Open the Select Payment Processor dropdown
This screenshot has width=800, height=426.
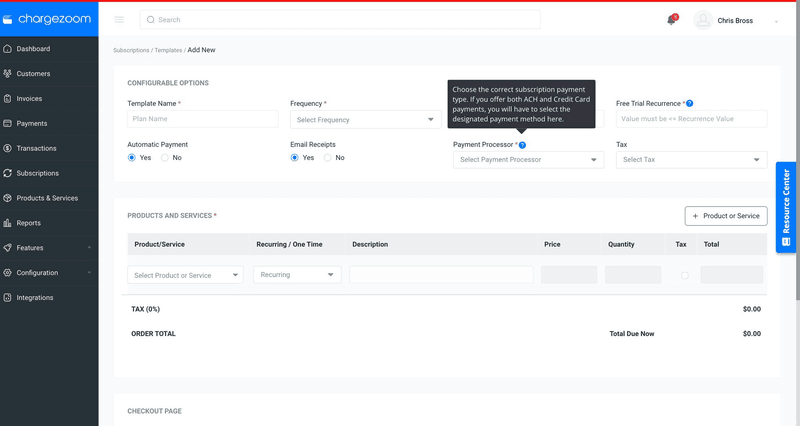[529, 160]
